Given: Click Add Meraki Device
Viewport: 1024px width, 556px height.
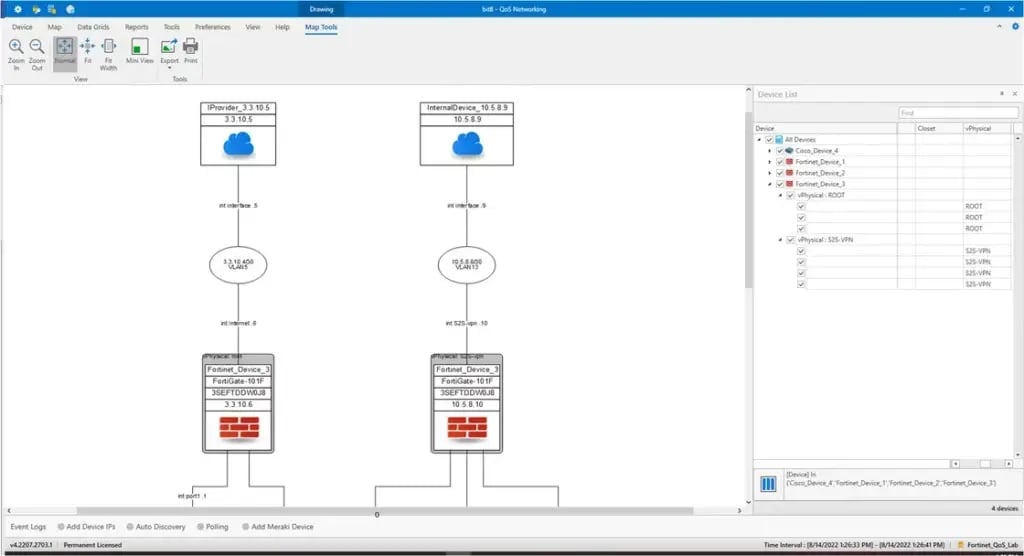Looking at the screenshot, I should coord(278,527).
